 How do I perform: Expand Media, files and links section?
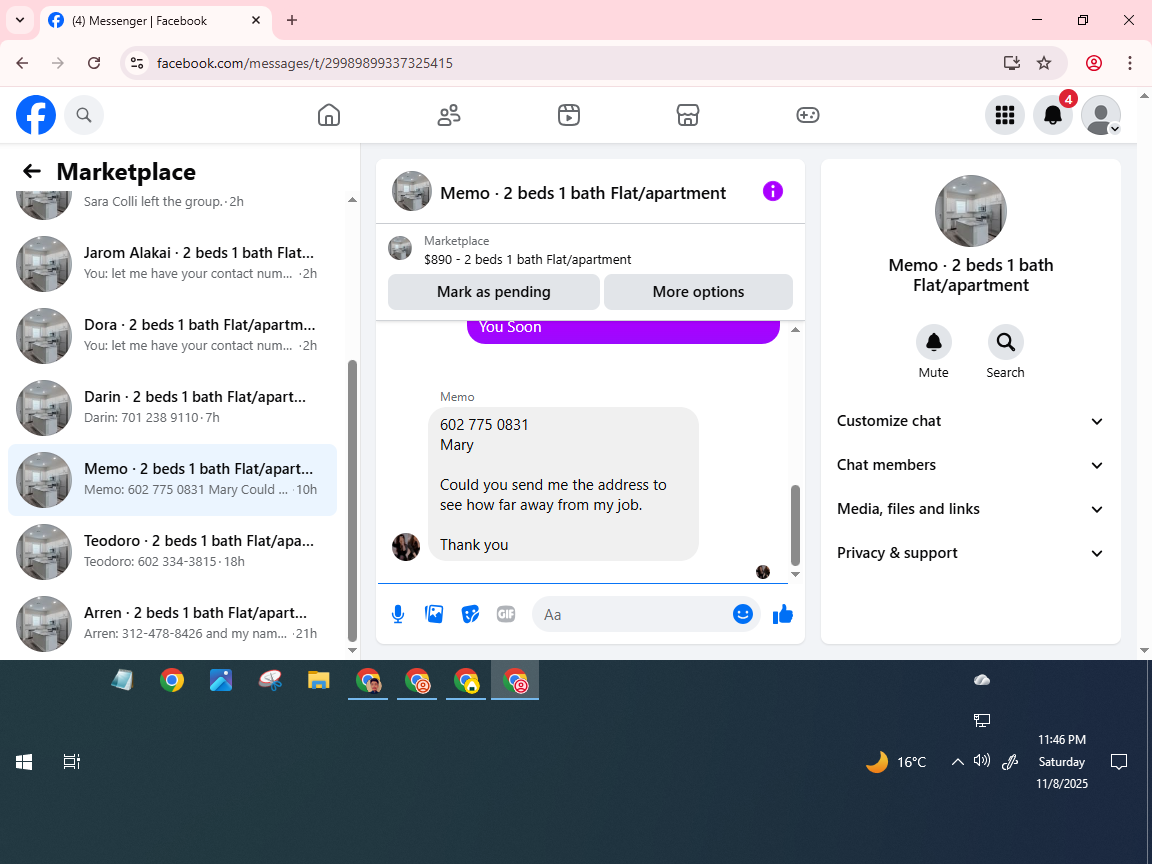(x=971, y=509)
